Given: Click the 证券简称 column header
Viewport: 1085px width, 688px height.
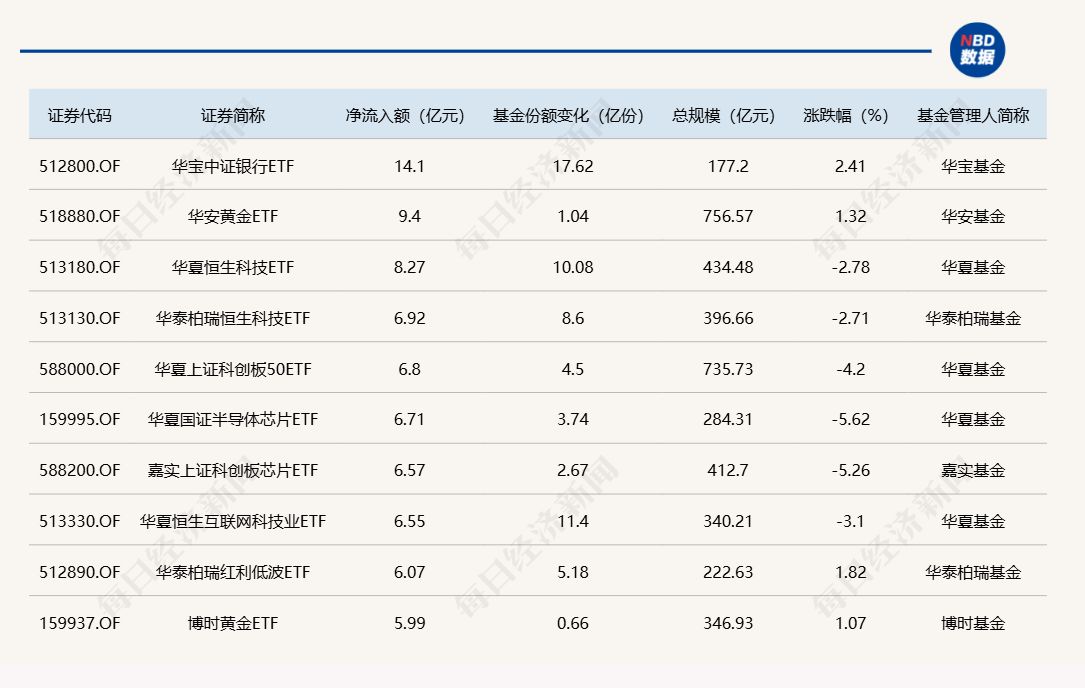Looking at the screenshot, I should (x=233, y=115).
